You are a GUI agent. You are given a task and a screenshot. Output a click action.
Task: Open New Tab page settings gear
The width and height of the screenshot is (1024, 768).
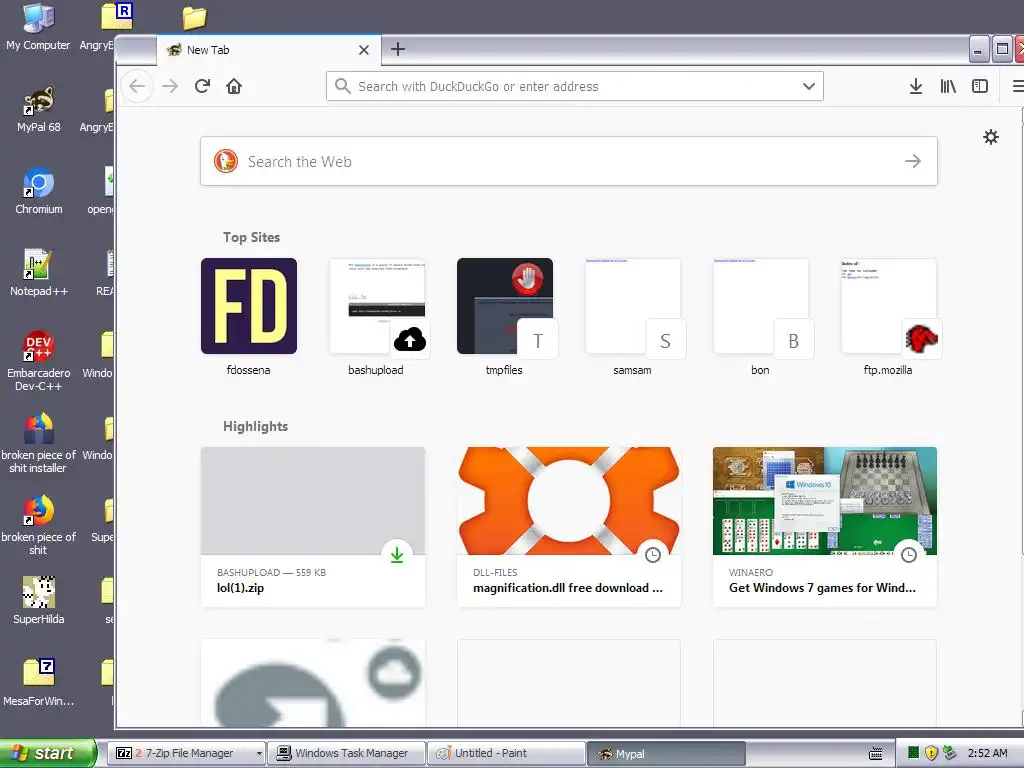991,137
